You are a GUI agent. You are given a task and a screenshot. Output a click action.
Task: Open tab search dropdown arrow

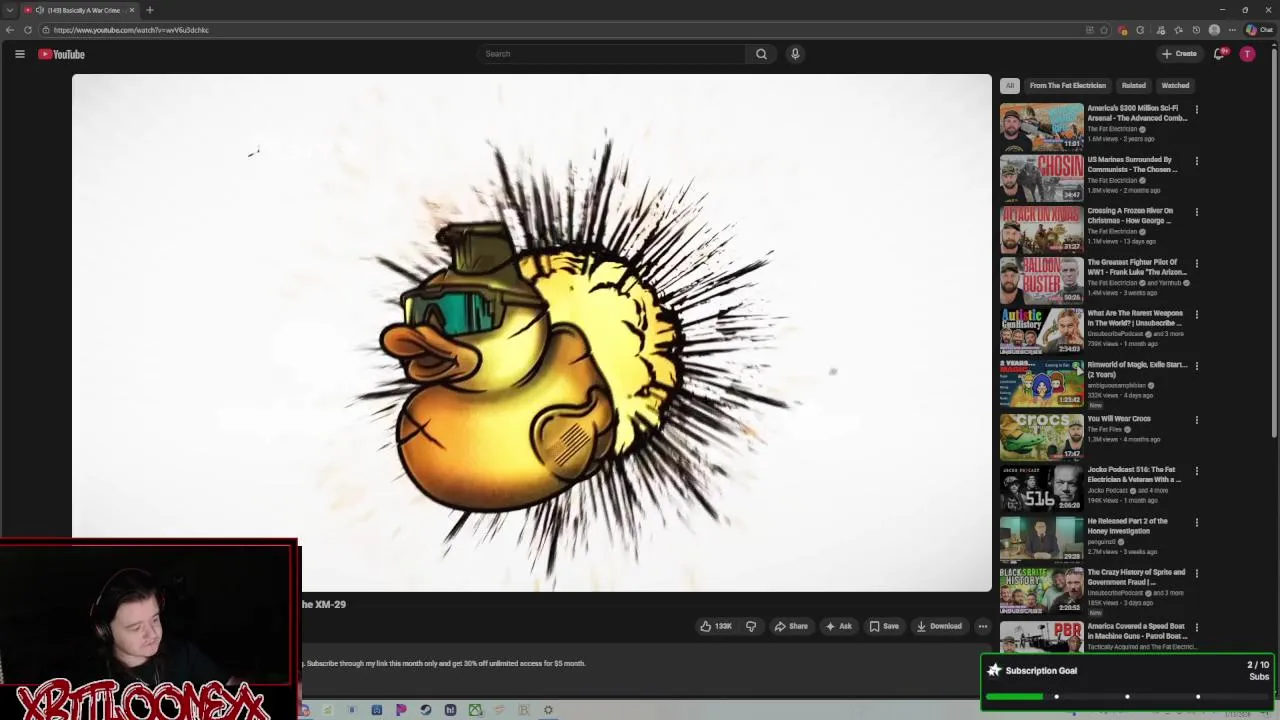pyautogui.click(x=9, y=10)
